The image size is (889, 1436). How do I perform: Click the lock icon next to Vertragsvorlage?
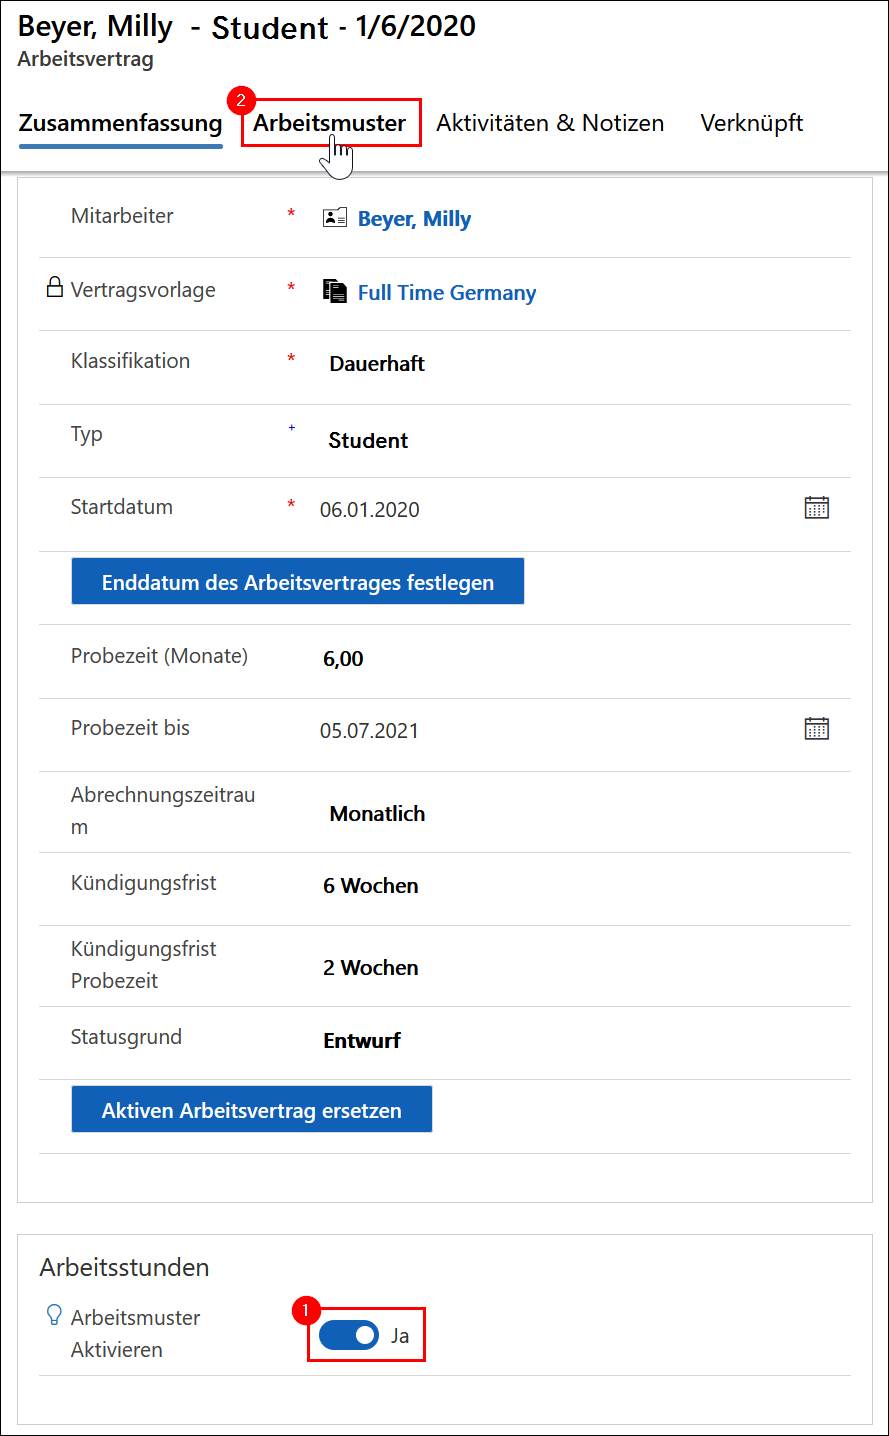(55, 288)
